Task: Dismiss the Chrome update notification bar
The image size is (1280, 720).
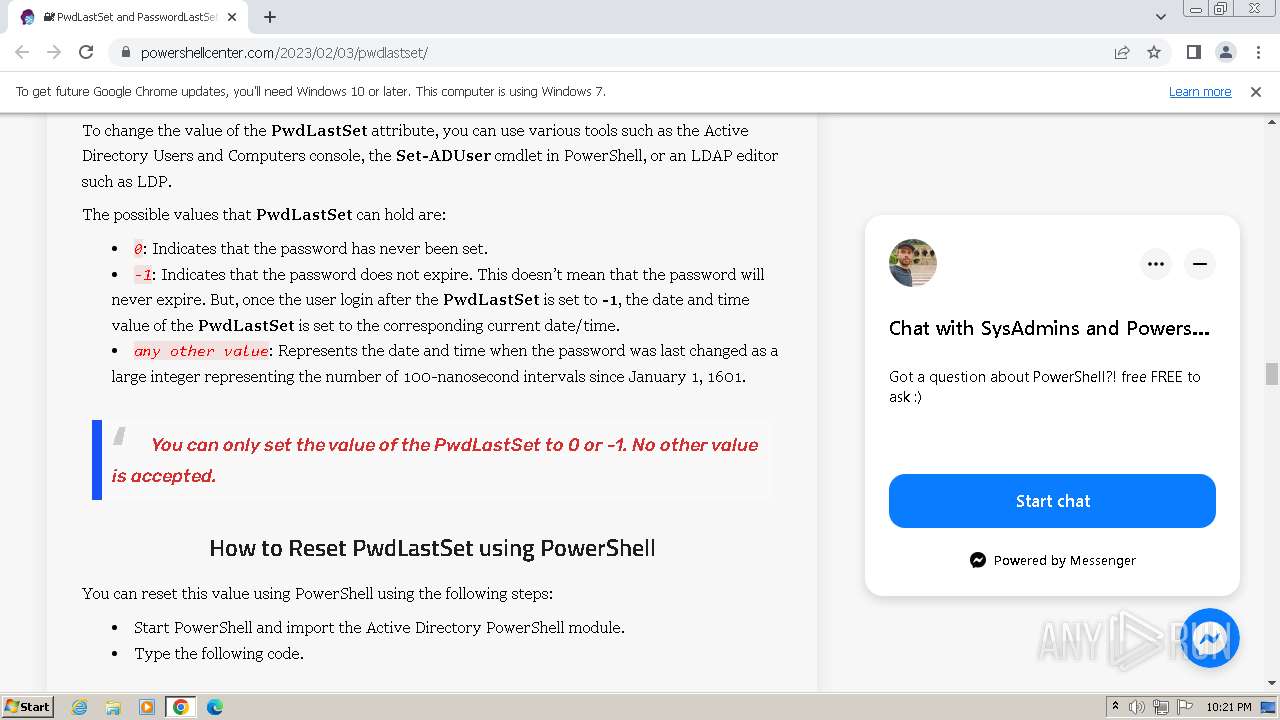Action: point(1256,92)
